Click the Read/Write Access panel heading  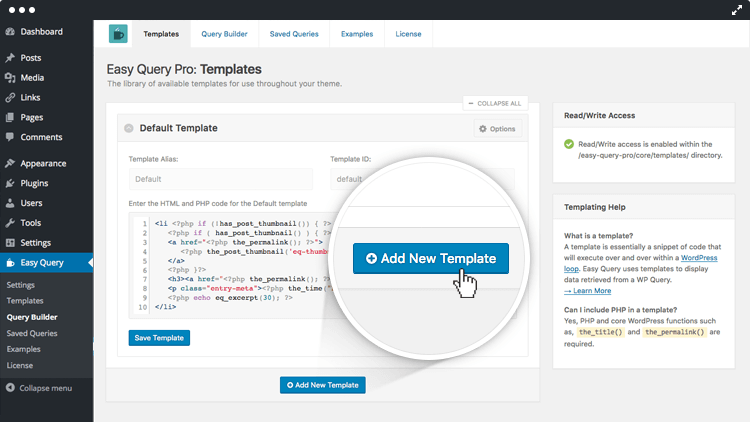599,115
